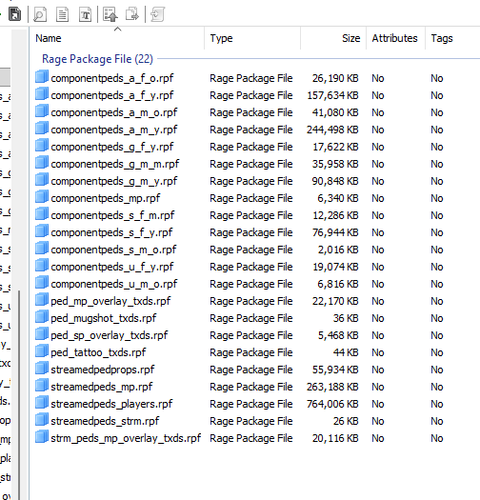The height and width of the screenshot is (500, 480).
Task: Click the 244,498 KB size cell
Action: coord(333,130)
